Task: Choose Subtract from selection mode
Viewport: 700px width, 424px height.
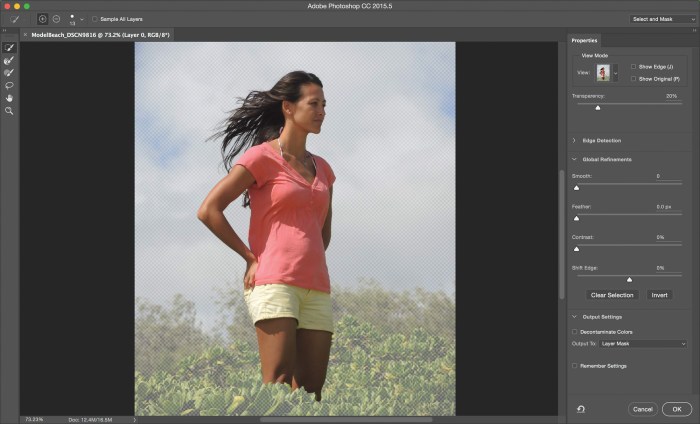Action: pos(56,19)
